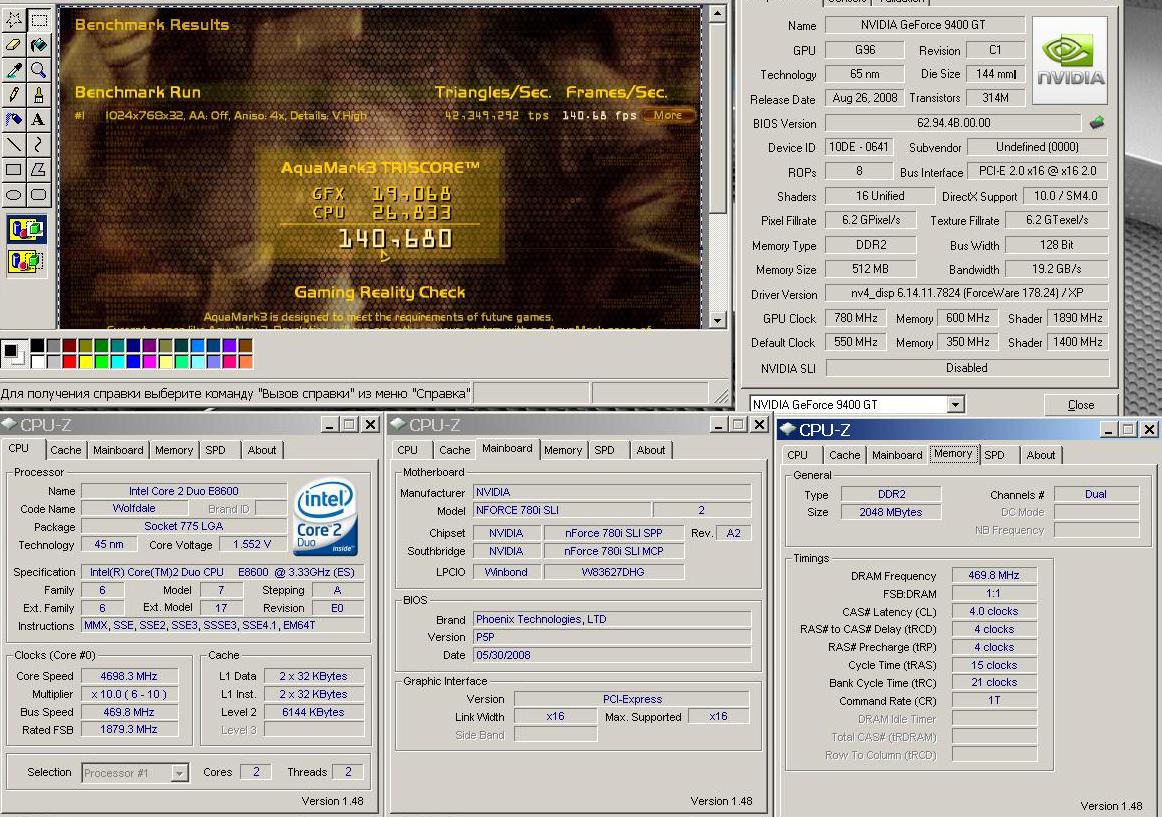The height and width of the screenshot is (817, 1162).
Task: Click the Close button in GPU-Z
Action: point(1080,405)
